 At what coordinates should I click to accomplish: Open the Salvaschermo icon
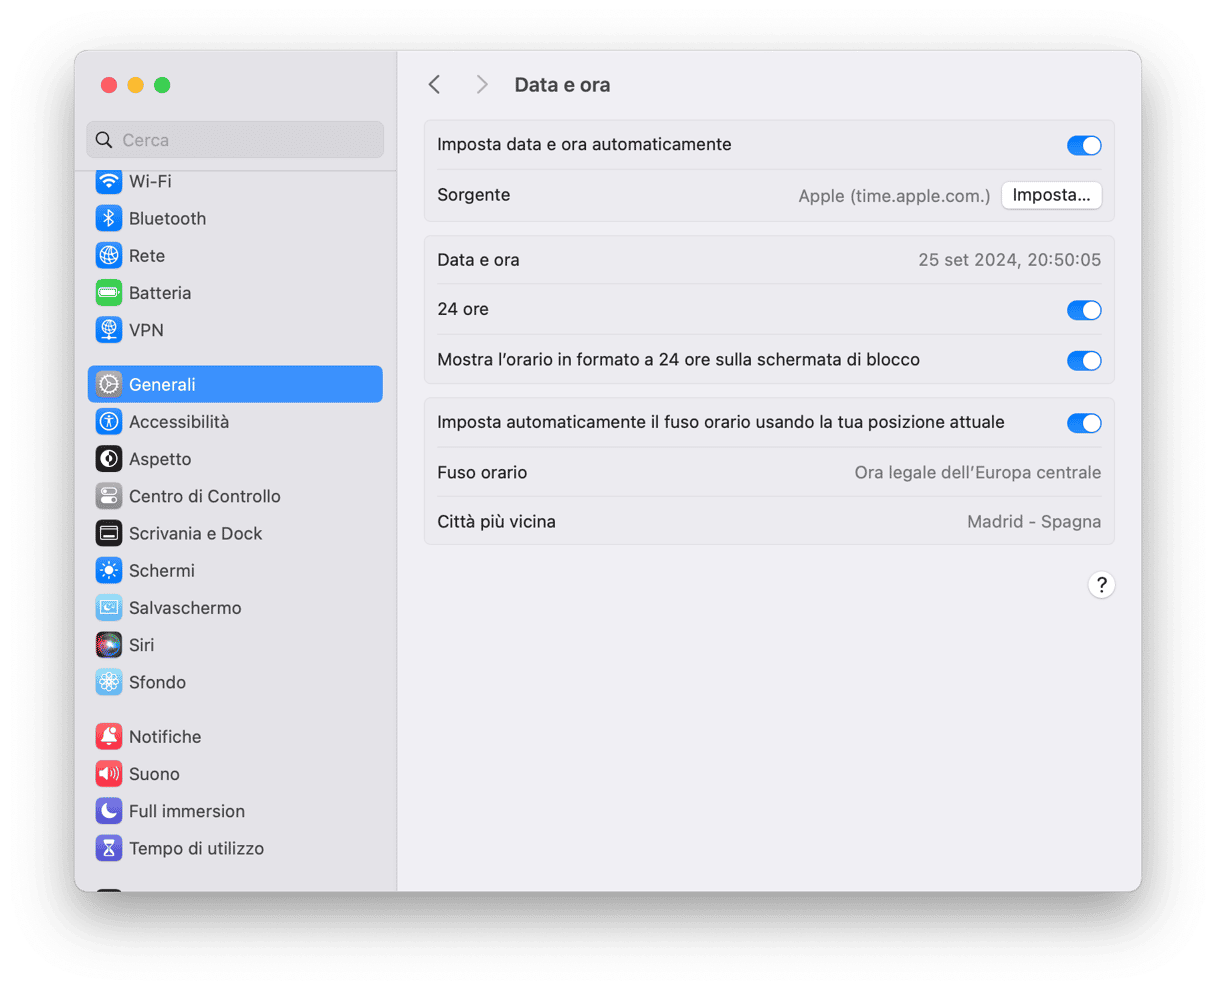109,607
